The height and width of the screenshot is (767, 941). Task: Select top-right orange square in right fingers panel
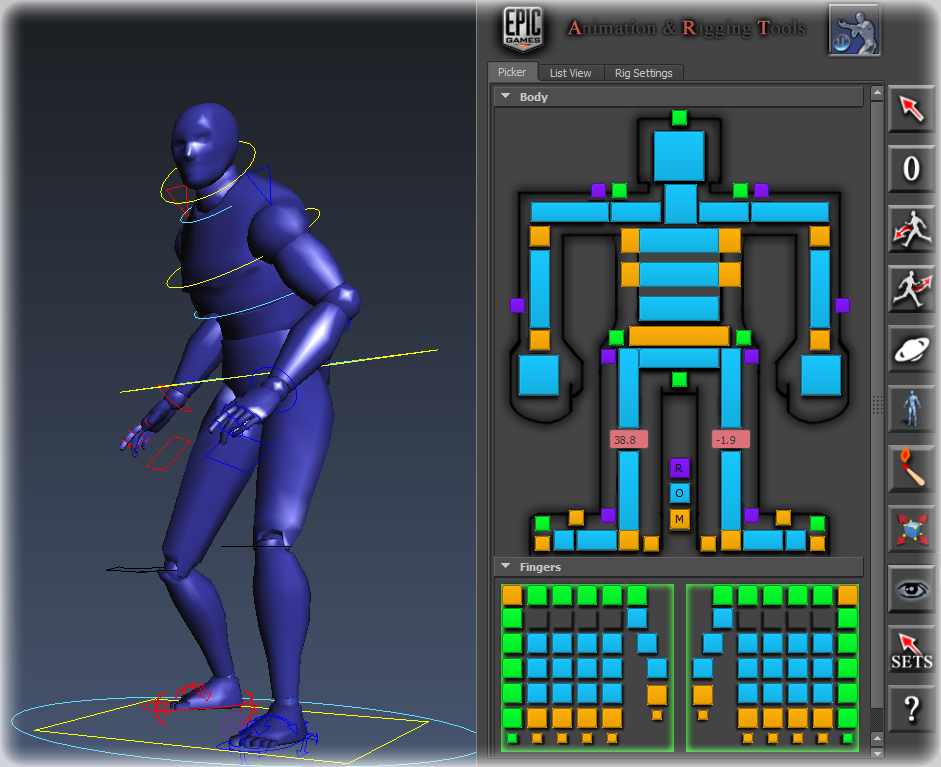click(847, 595)
